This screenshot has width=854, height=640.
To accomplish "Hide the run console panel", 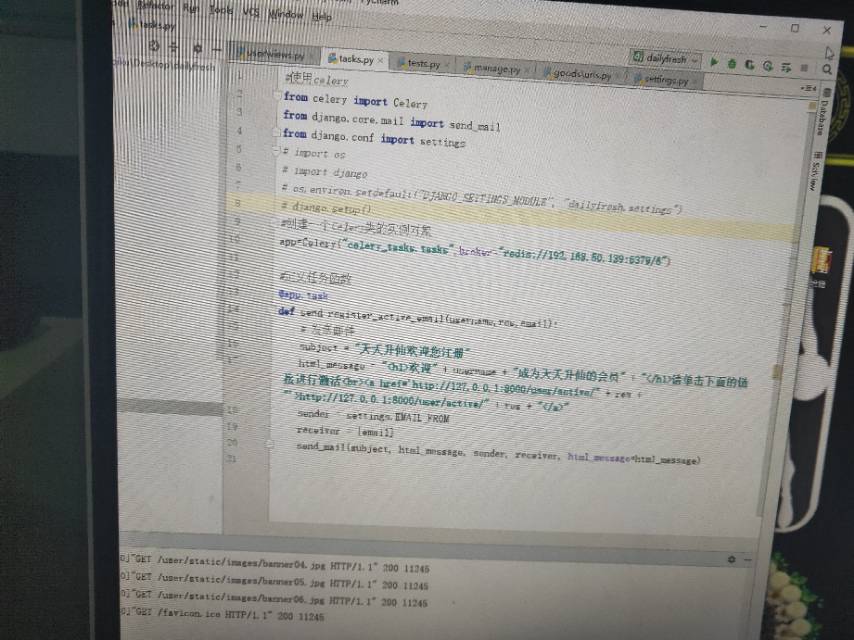I will (748, 560).
